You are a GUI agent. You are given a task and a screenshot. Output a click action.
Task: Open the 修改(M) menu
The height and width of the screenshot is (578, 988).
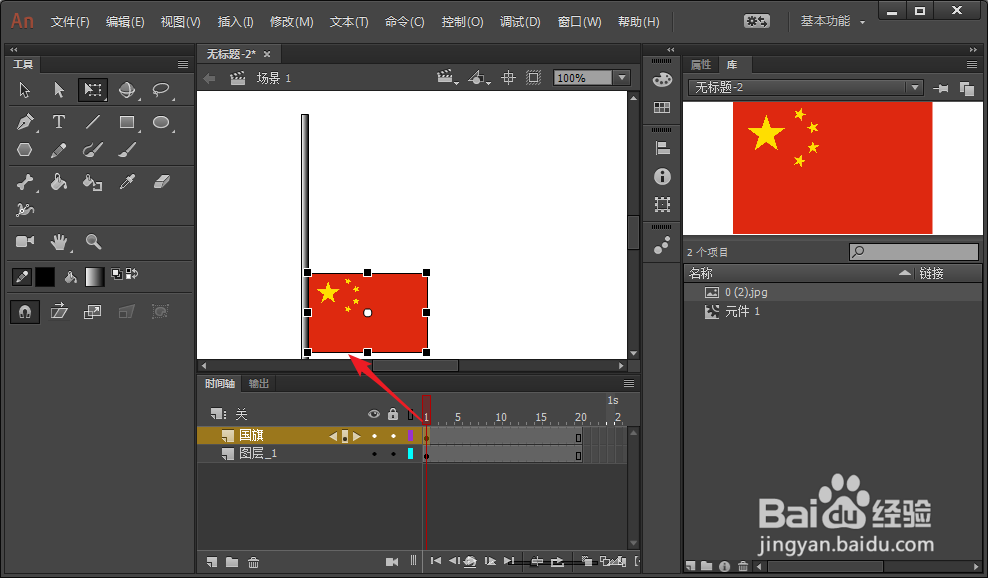(291, 22)
